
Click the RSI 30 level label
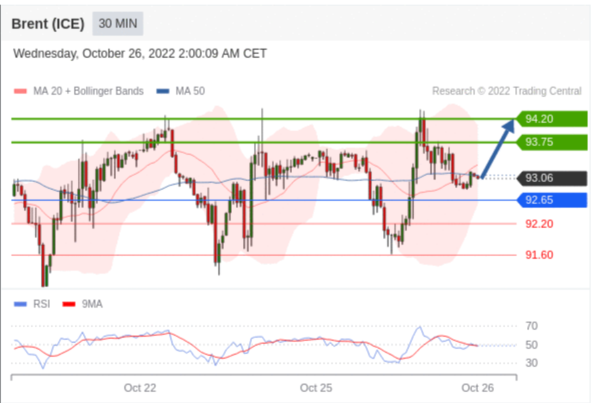tap(531, 363)
